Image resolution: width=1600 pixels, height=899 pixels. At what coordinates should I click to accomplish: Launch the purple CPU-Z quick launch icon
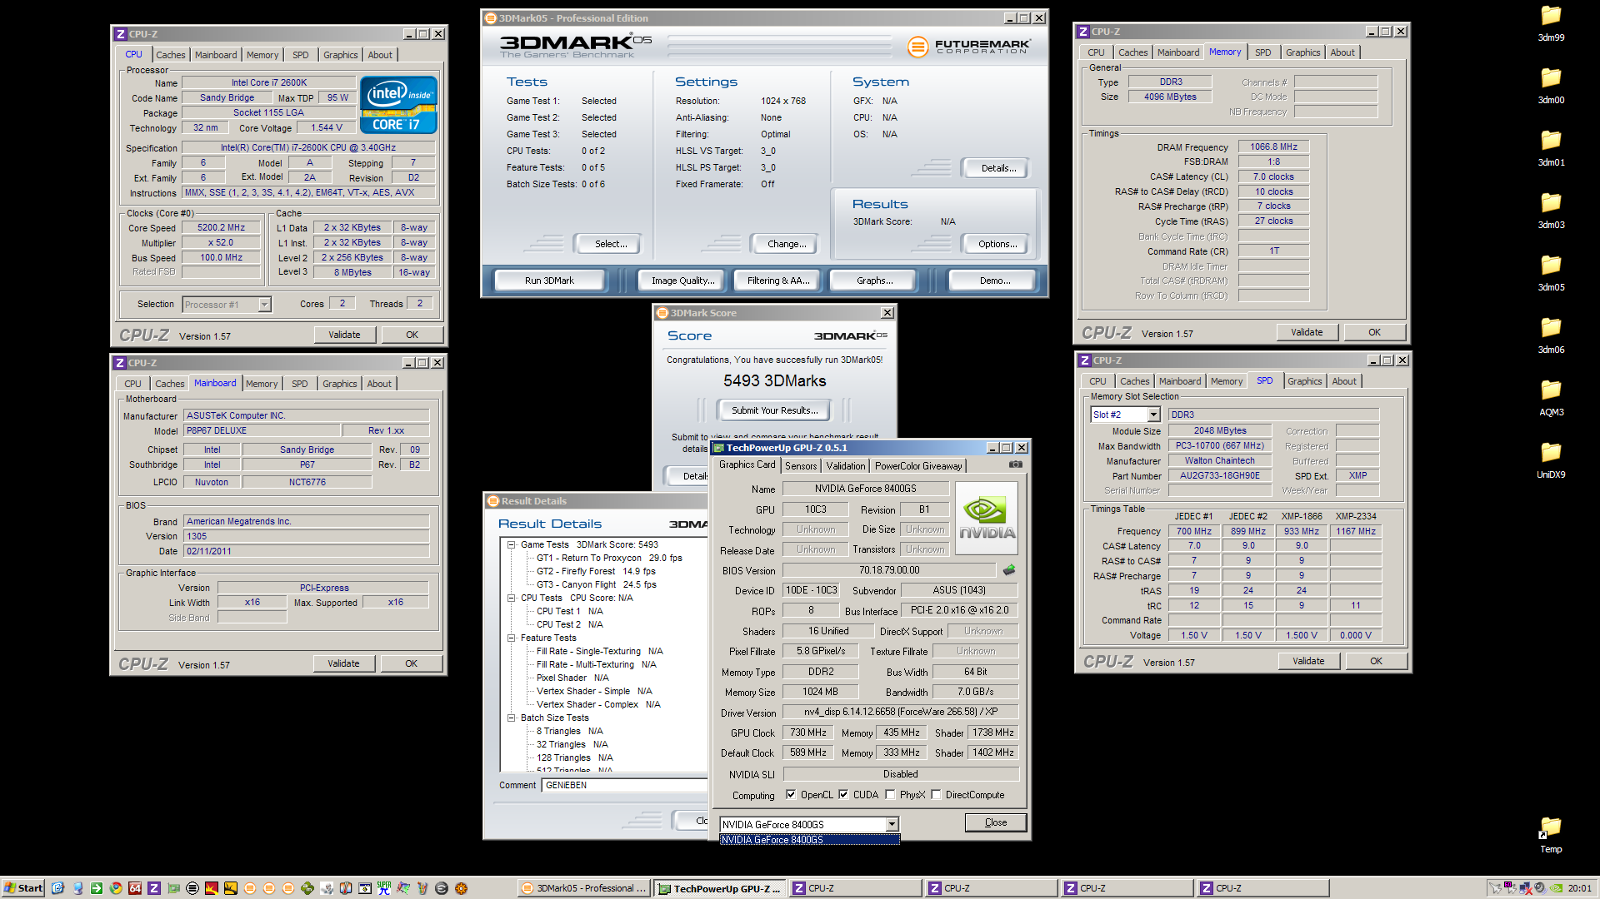click(x=154, y=888)
